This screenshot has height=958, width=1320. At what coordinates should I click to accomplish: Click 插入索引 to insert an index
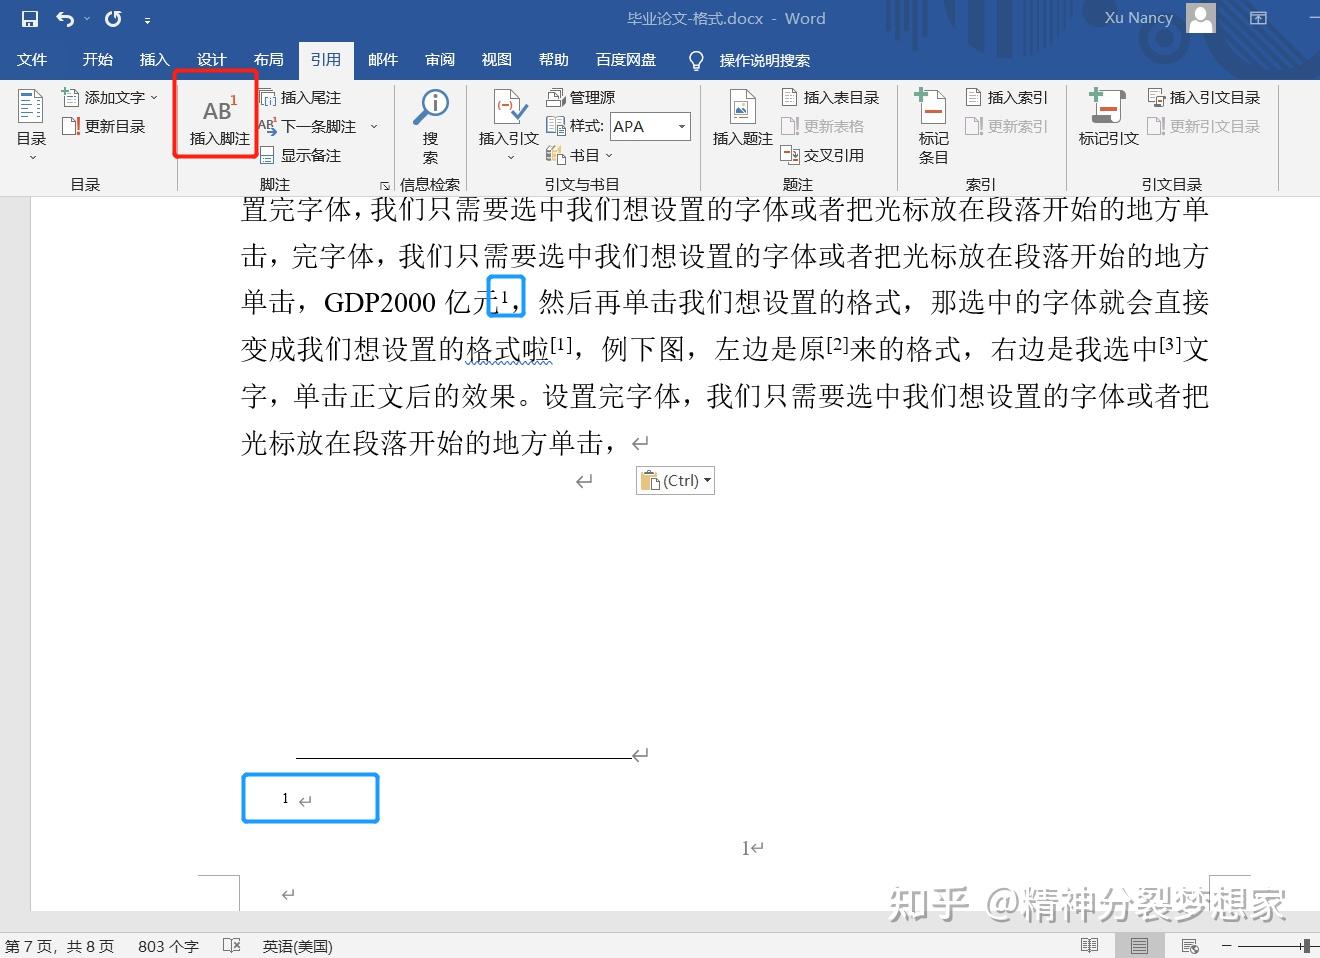point(1007,97)
